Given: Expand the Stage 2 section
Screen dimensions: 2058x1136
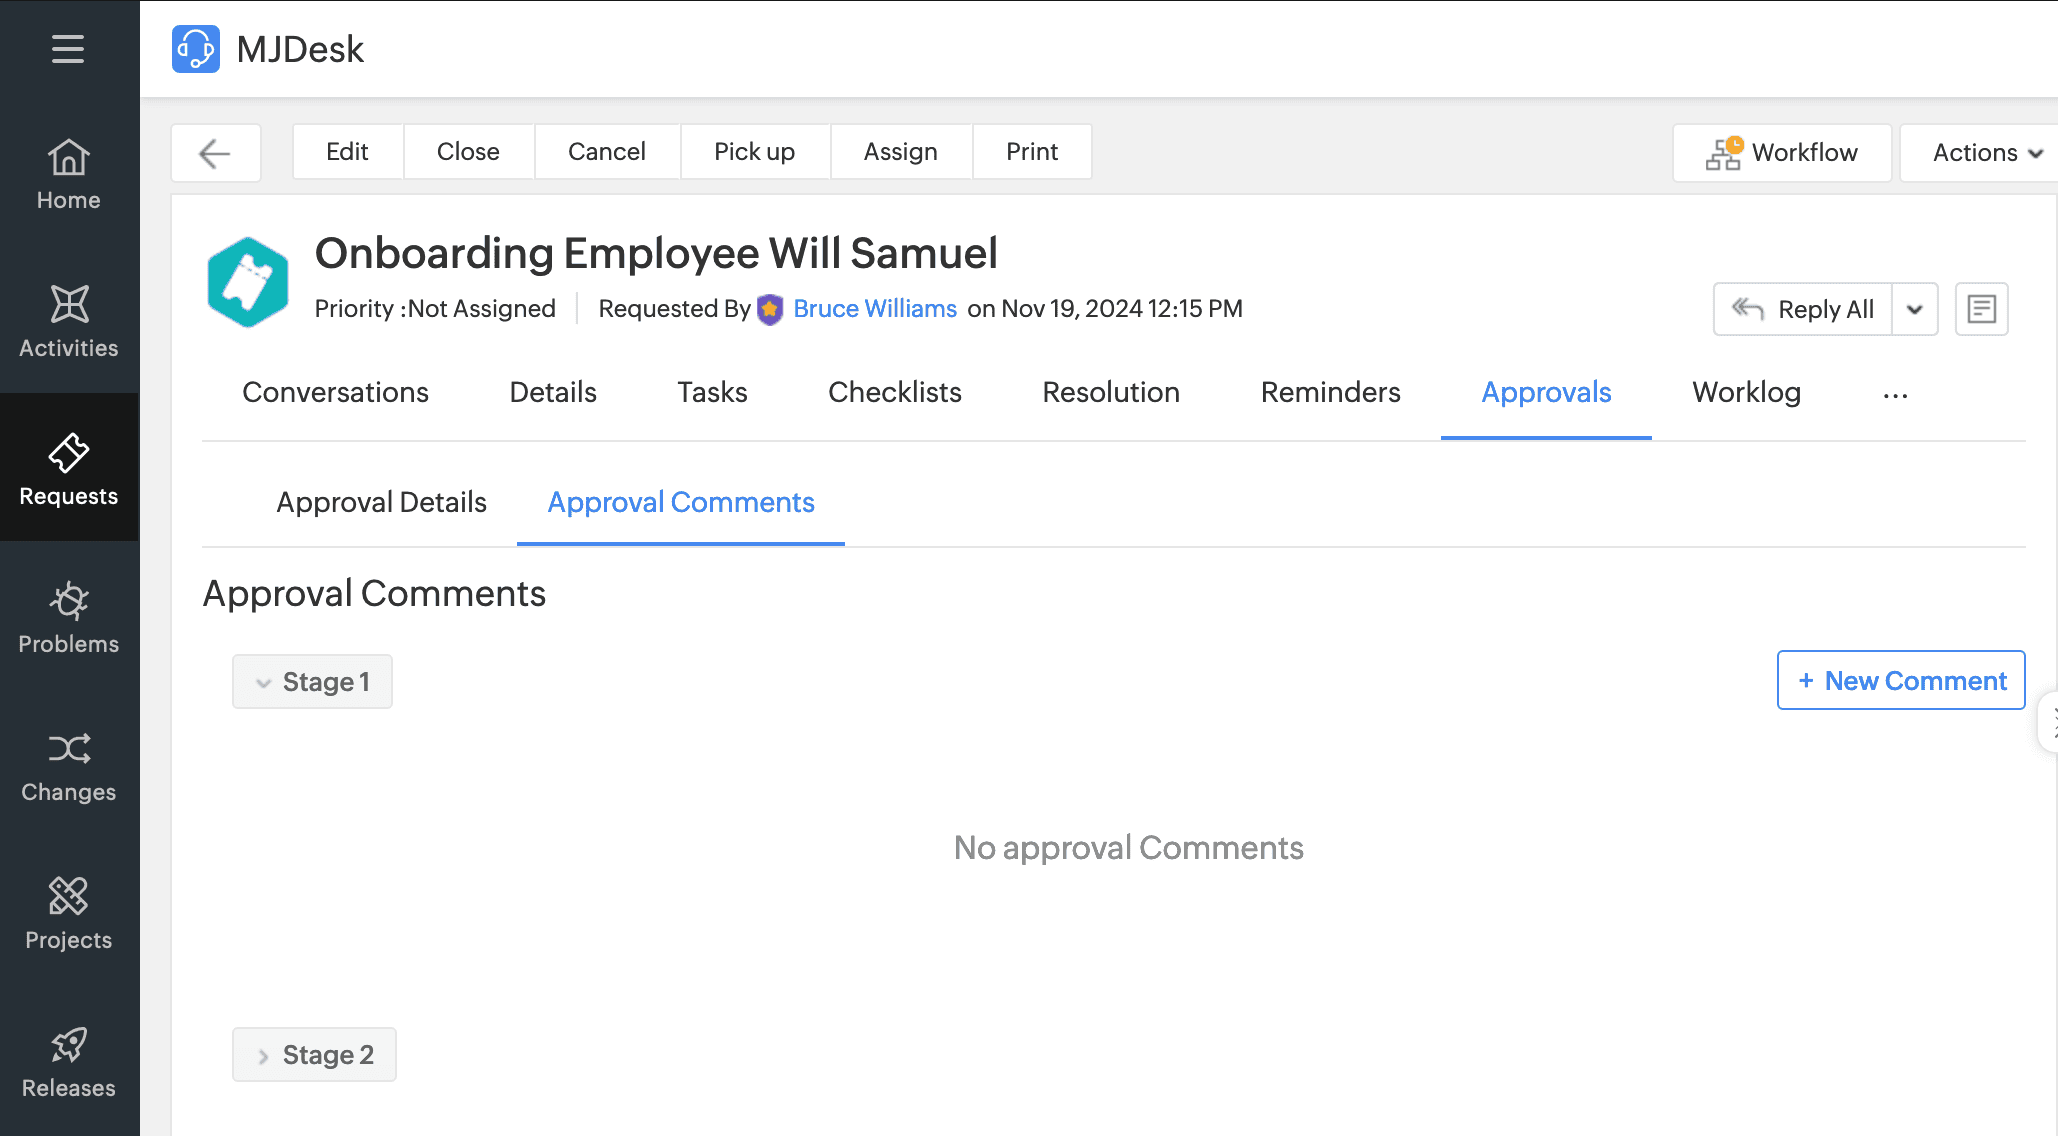Looking at the screenshot, I should tap(314, 1055).
